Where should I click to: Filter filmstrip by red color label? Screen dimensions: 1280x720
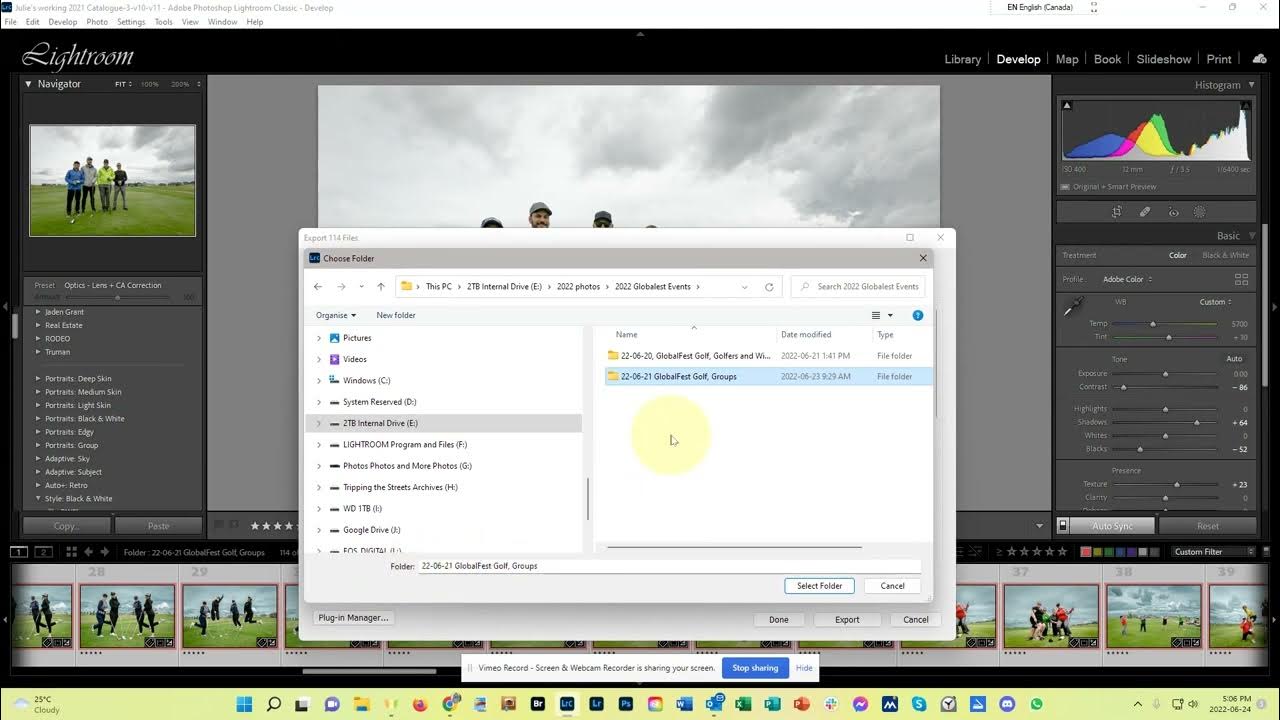click(1086, 552)
